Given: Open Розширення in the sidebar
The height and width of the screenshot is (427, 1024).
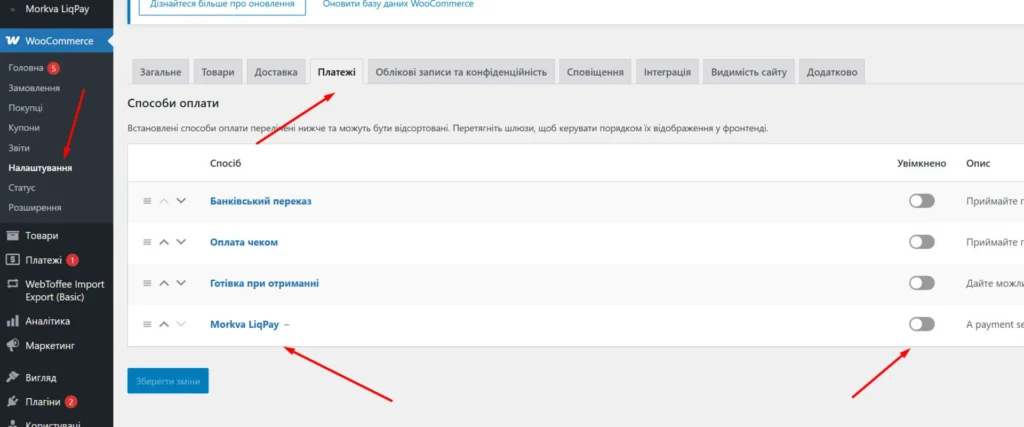Looking at the screenshot, I should tap(35, 208).
